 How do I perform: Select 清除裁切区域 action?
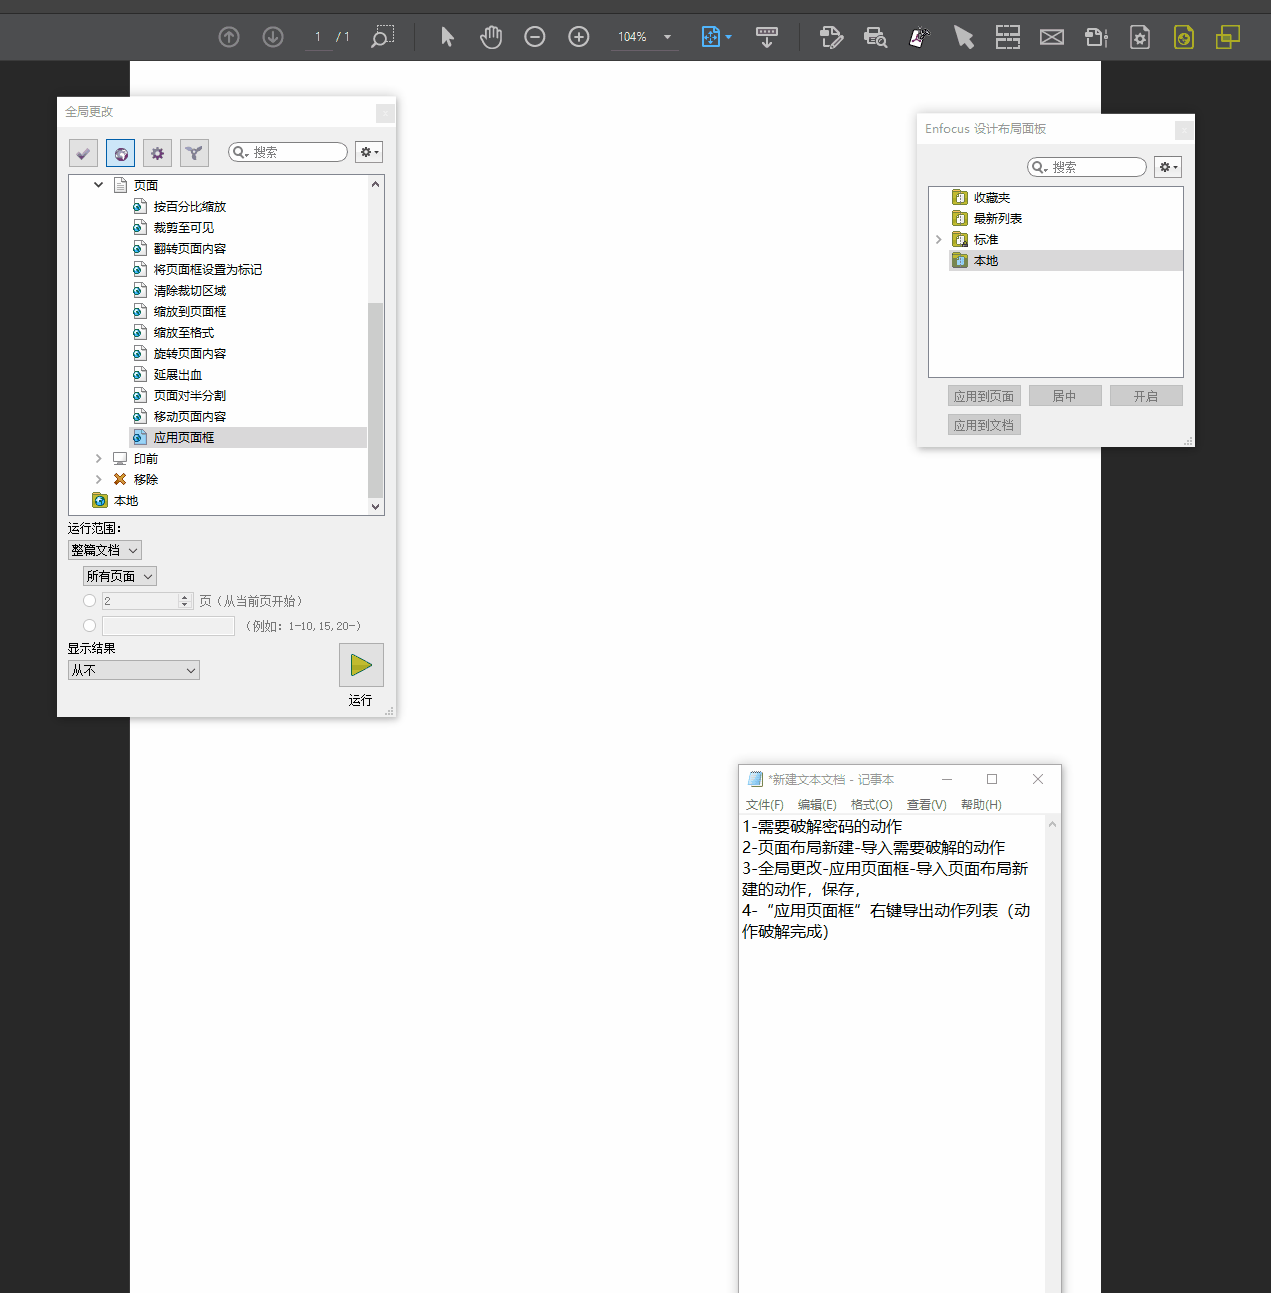click(190, 290)
